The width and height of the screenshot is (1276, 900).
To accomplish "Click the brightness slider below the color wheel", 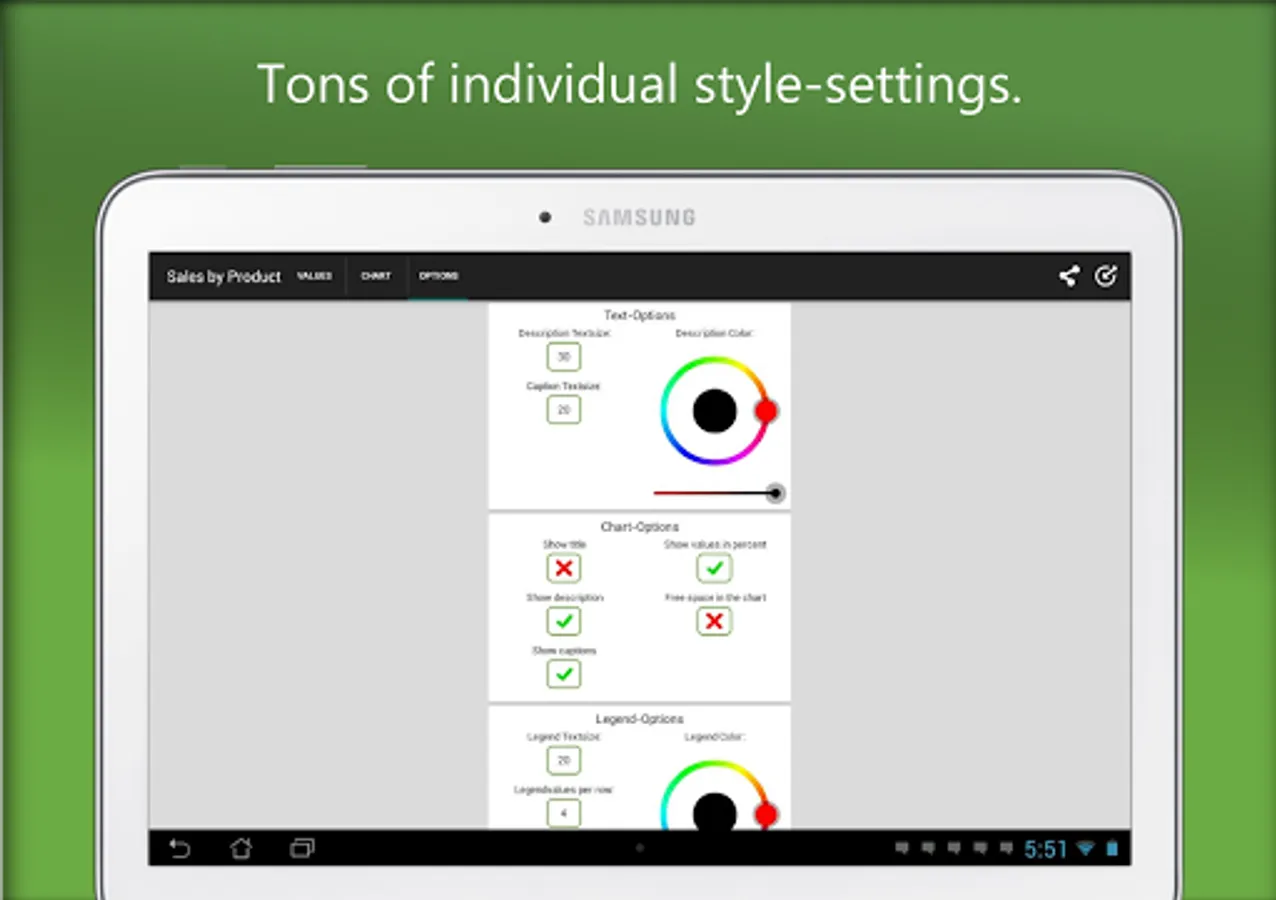I will point(714,493).
